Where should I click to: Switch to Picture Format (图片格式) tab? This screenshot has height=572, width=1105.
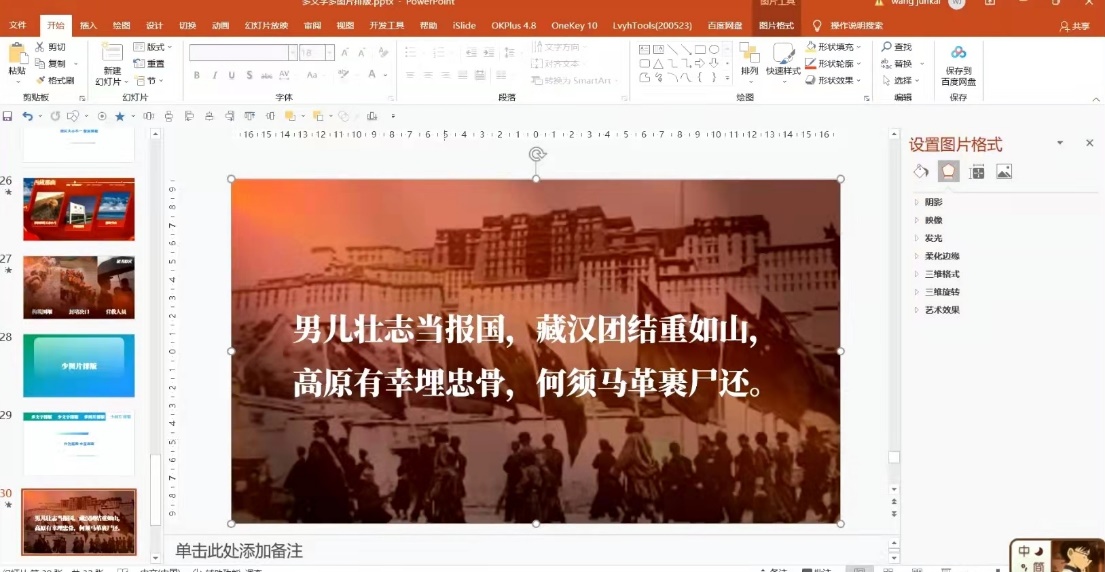pos(776,25)
